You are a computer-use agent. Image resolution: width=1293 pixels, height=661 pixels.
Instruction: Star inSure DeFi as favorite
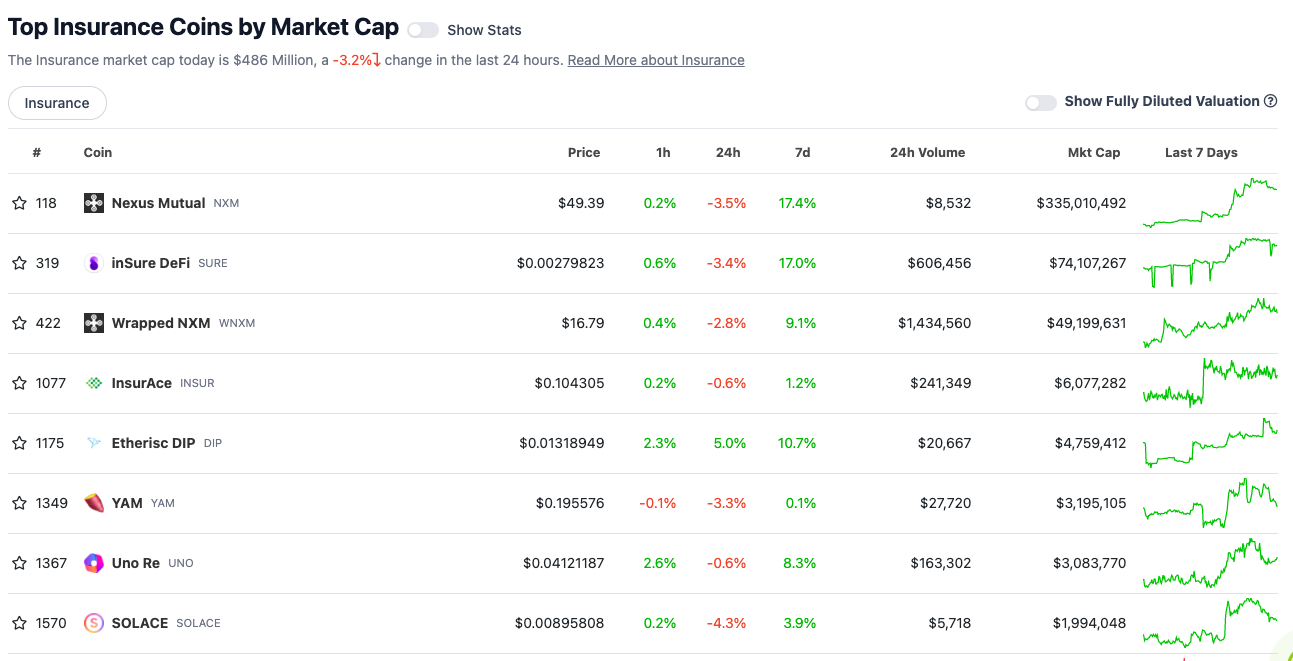[19, 263]
